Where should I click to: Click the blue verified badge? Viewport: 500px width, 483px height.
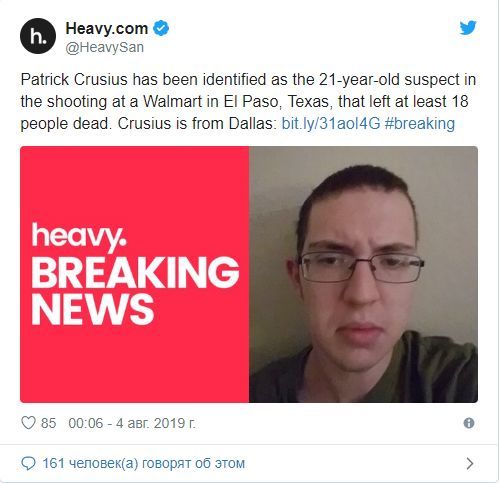161,28
